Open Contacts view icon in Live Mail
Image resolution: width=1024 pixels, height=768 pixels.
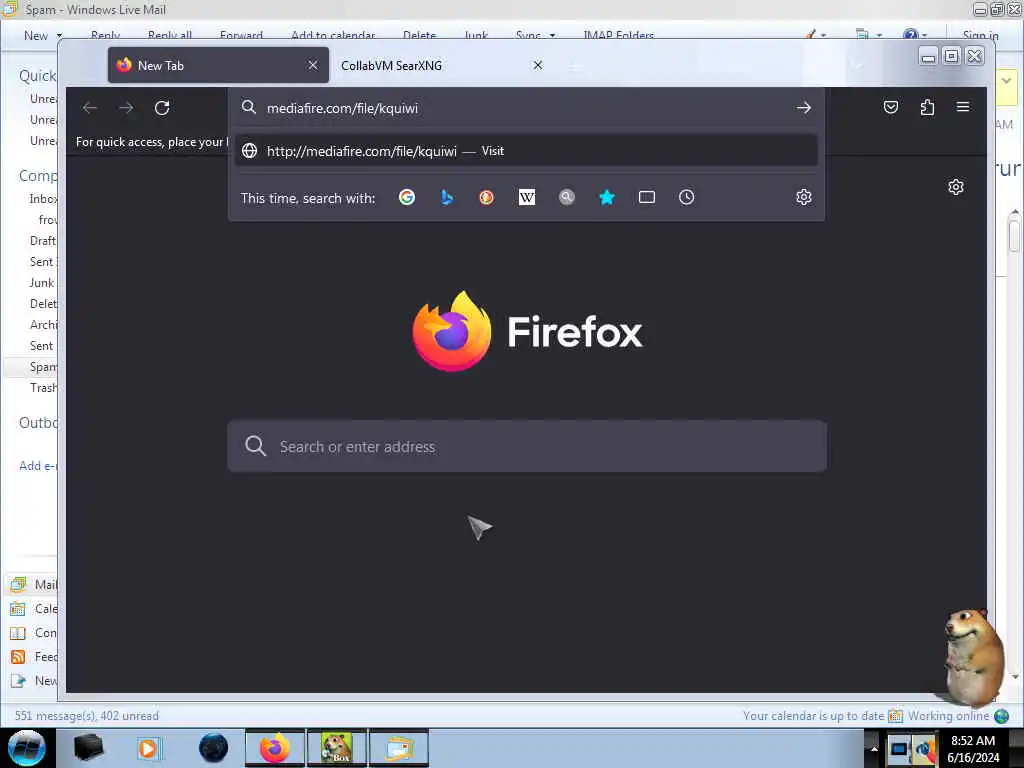18,633
